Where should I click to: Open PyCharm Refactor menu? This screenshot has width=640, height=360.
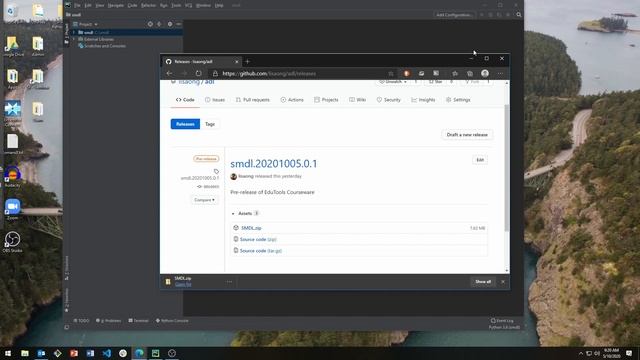pyautogui.click(x=149, y=5)
